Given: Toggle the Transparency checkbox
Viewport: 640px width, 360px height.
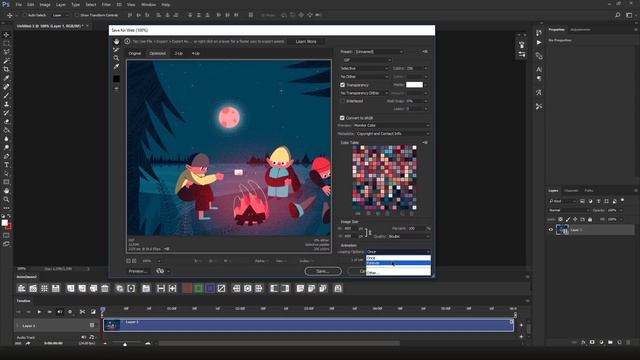Looking at the screenshot, I should pyautogui.click(x=342, y=85).
